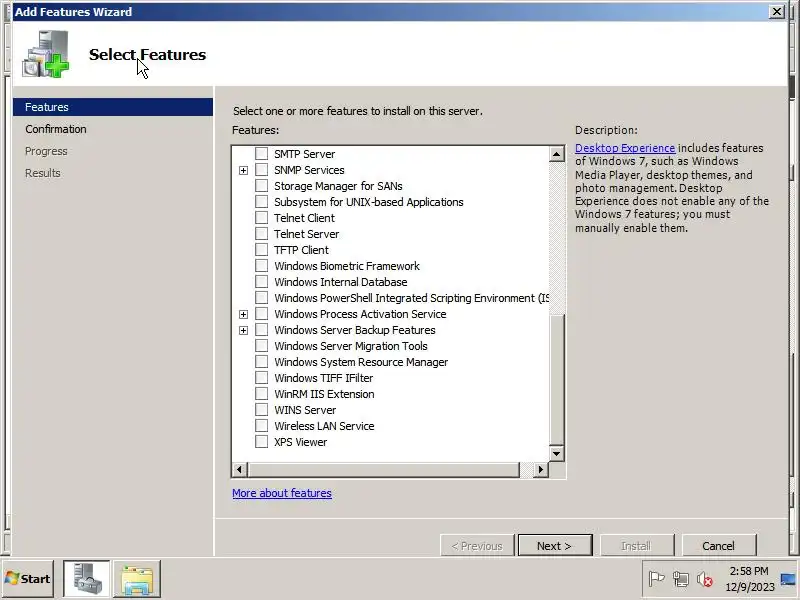Tick the TFTP Client checkbox

click(x=261, y=249)
